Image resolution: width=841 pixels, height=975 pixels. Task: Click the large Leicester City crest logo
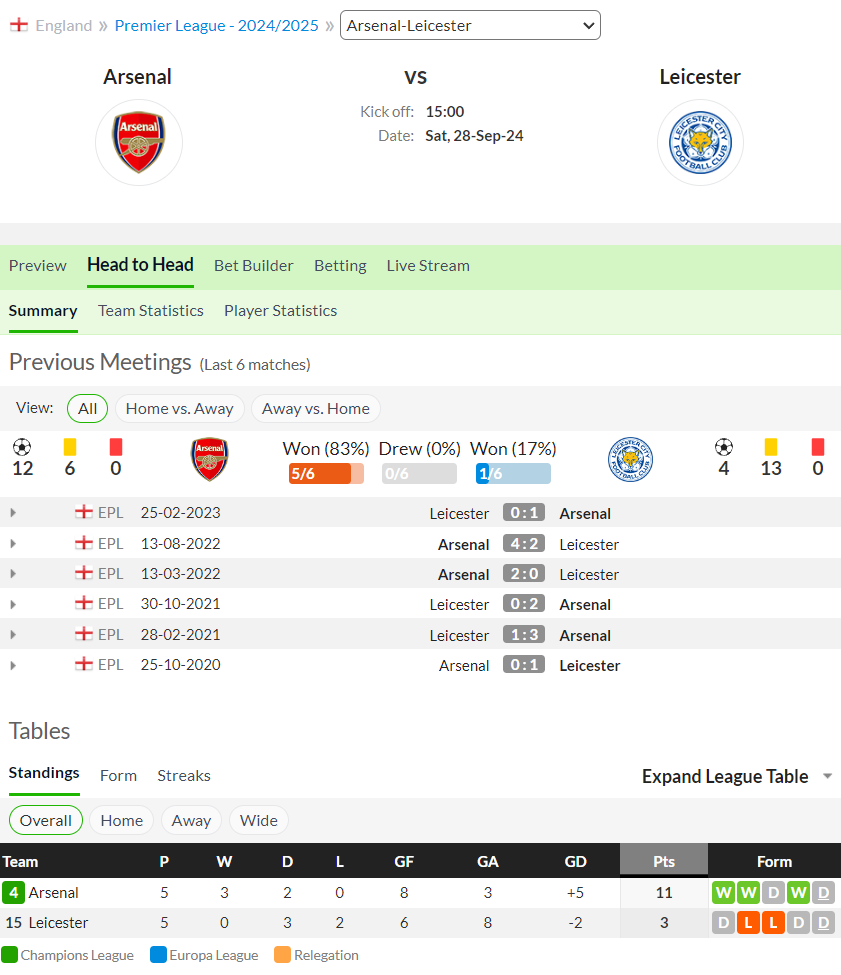(700, 142)
